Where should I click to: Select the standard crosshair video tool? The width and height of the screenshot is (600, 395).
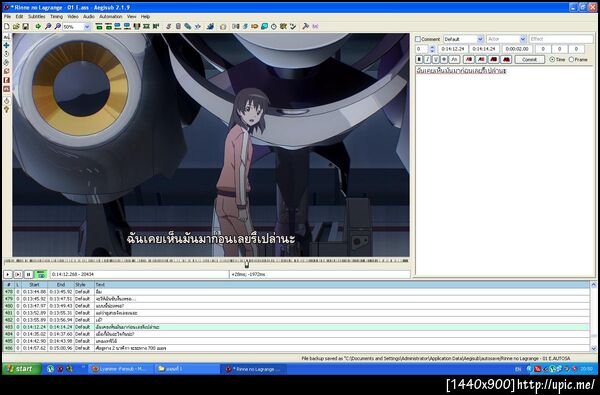pos(7,37)
